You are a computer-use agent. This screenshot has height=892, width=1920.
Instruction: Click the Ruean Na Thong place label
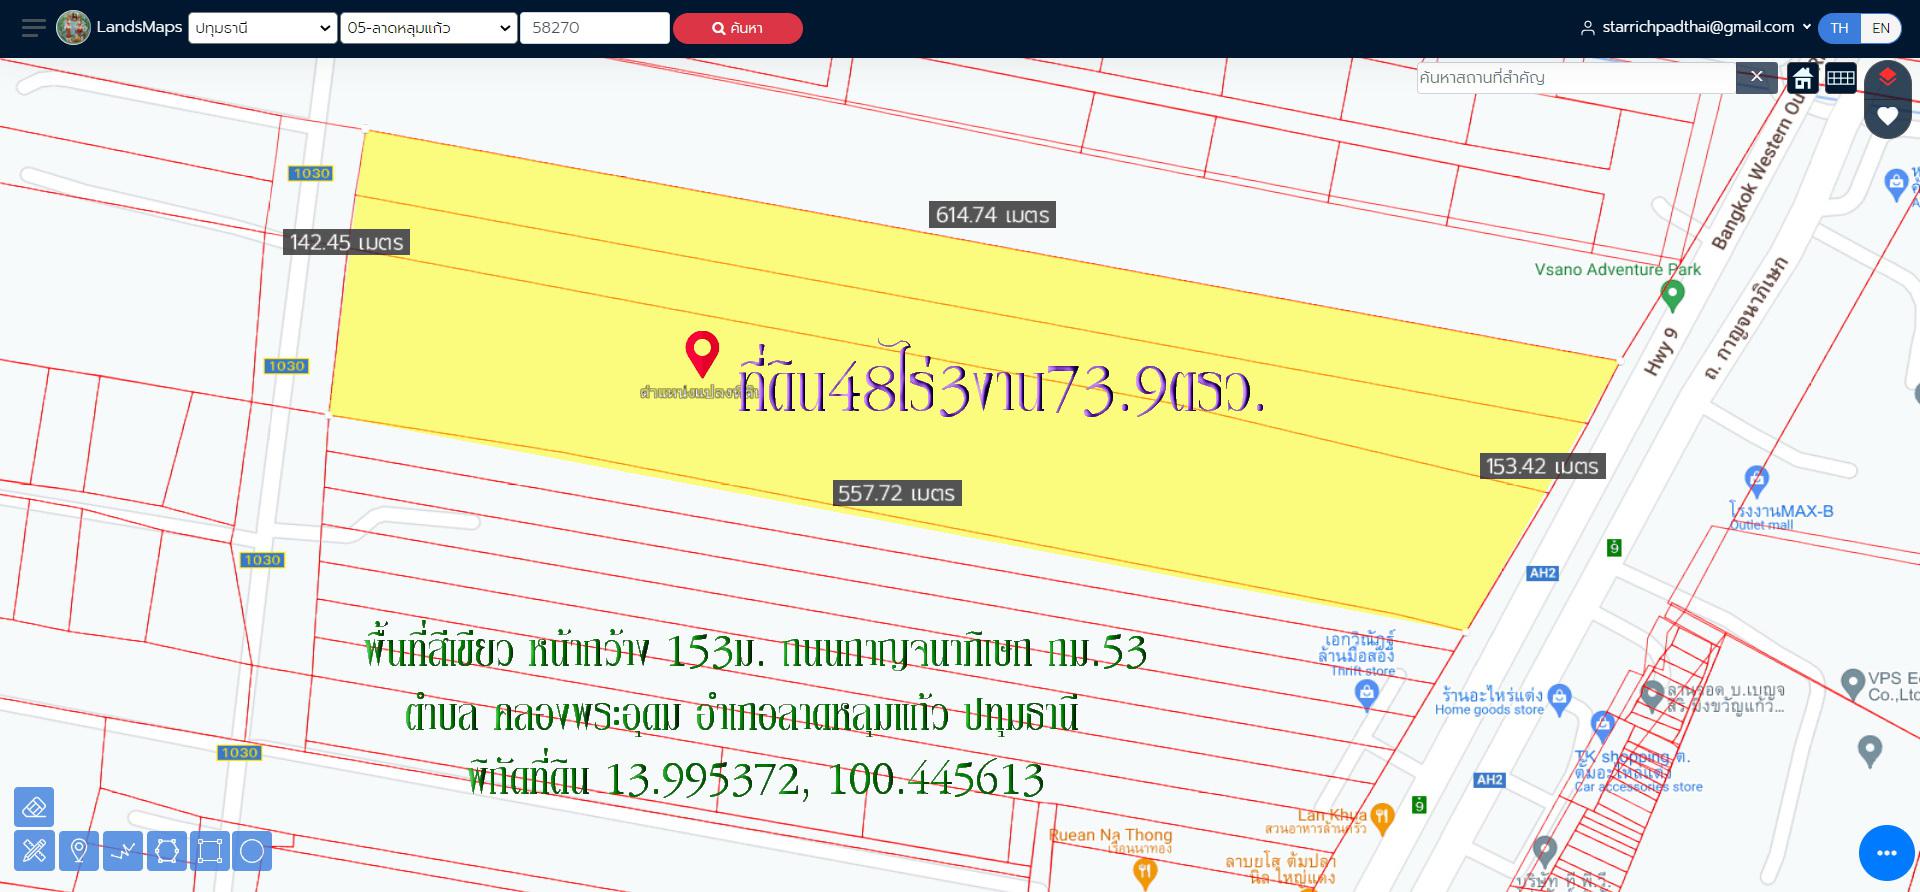[x=1110, y=834]
